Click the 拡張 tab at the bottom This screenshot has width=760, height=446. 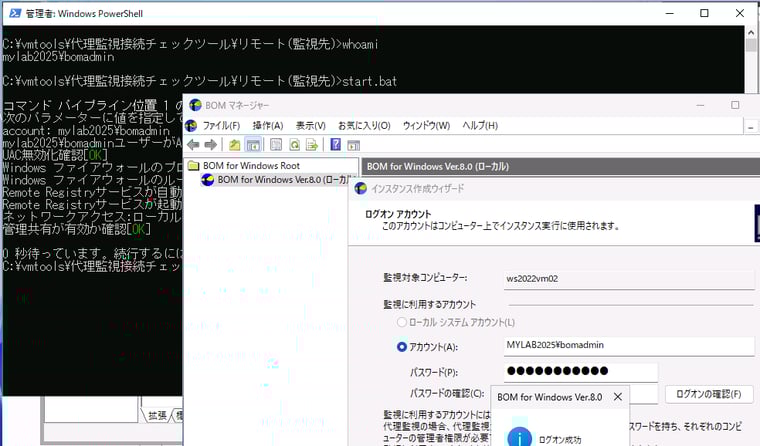click(x=158, y=415)
